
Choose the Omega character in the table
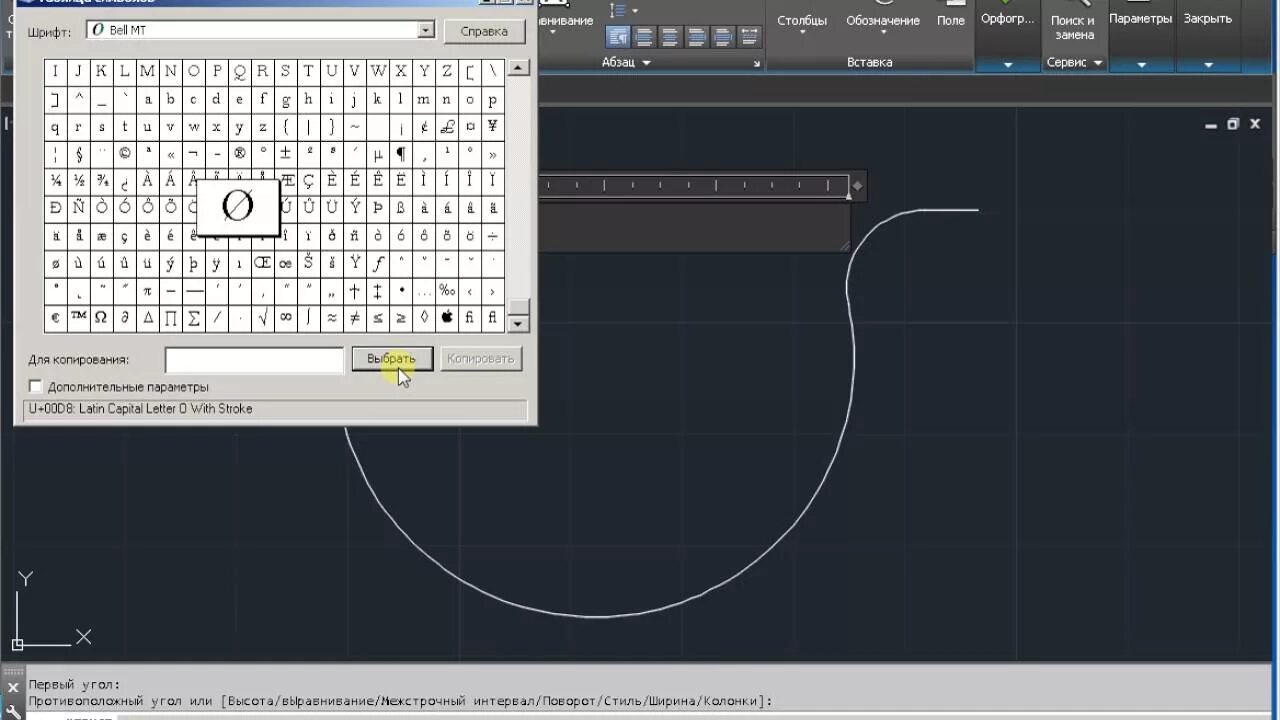101,317
